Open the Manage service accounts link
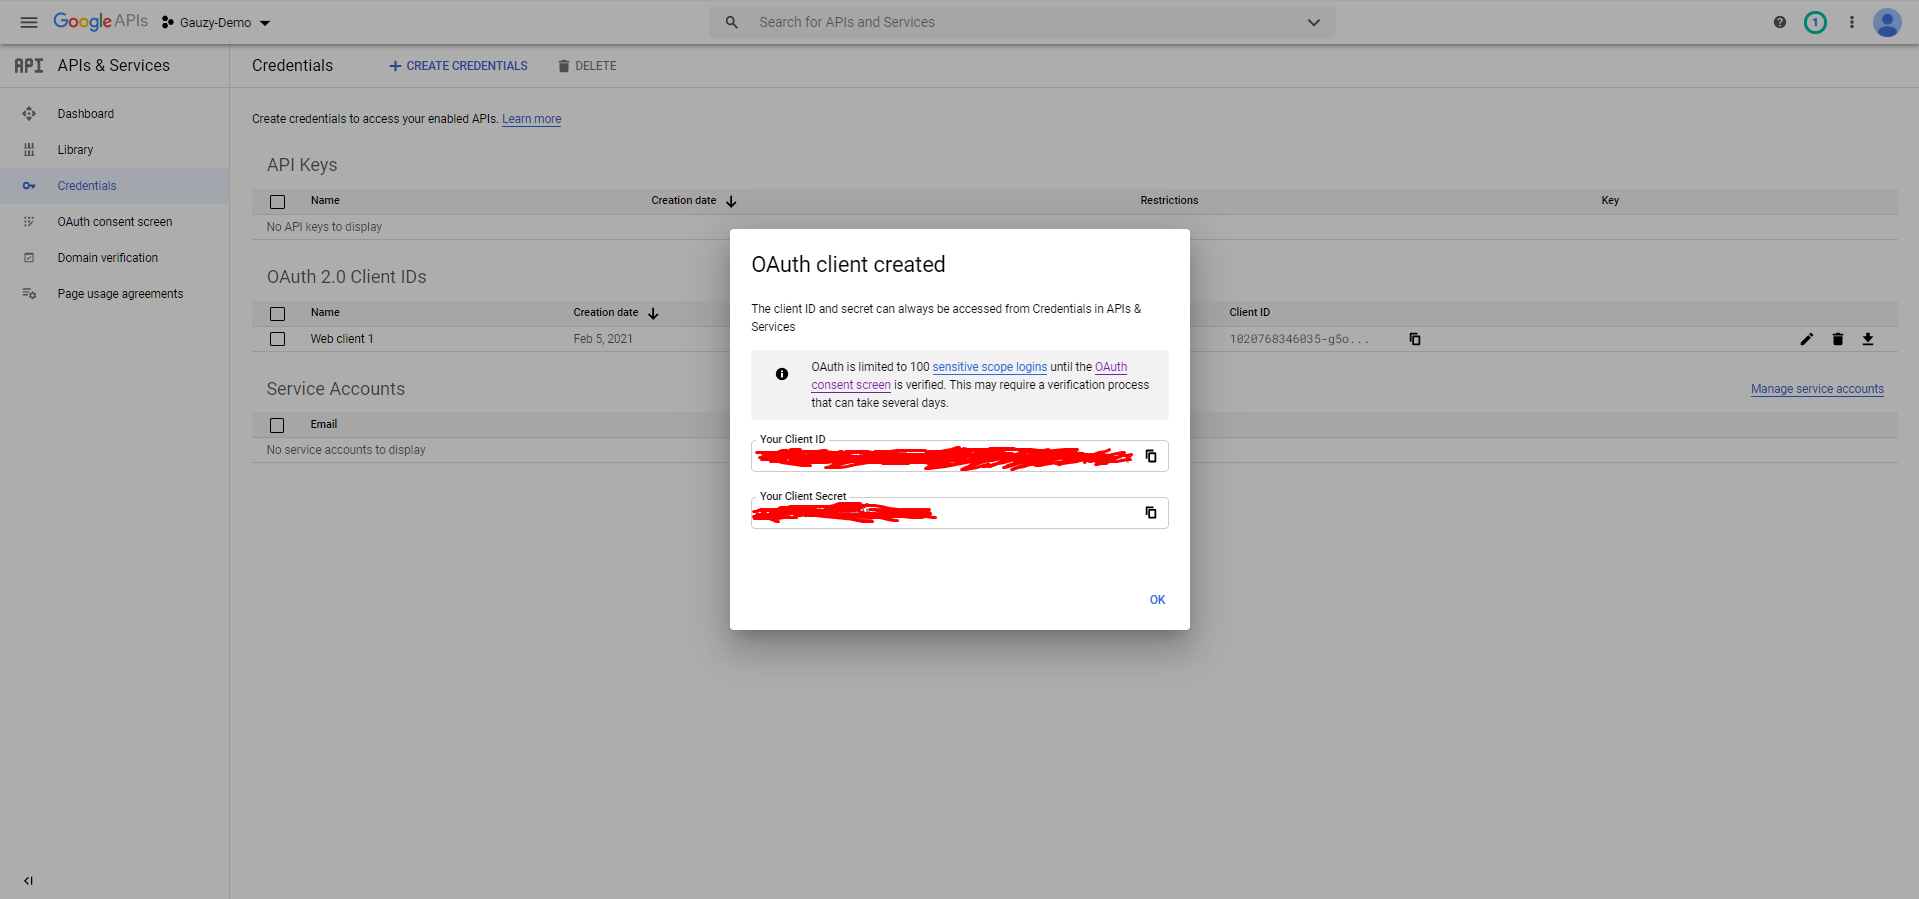Screen dimensions: 1919x899 [x=1817, y=389]
